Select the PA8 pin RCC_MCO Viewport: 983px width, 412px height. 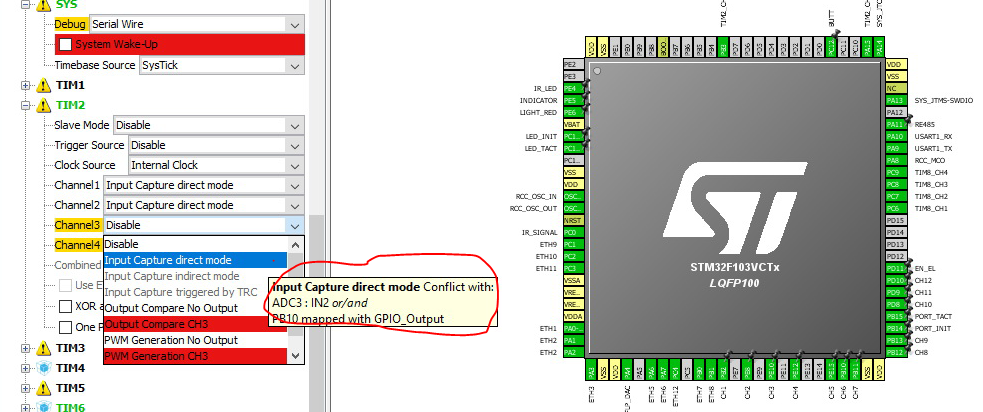pos(895,160)
